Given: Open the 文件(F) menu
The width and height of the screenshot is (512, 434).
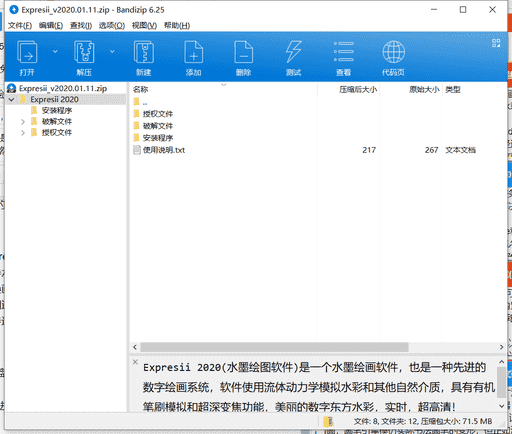Looking at the screenshot, I should [x=20, y=26].
